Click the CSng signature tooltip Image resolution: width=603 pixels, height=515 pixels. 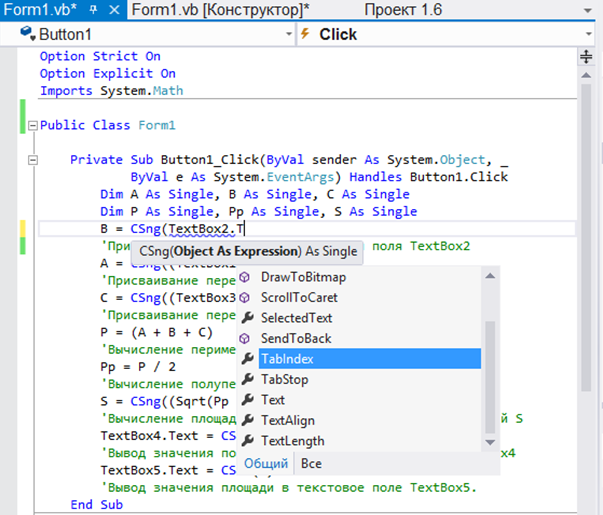[248, 252]
